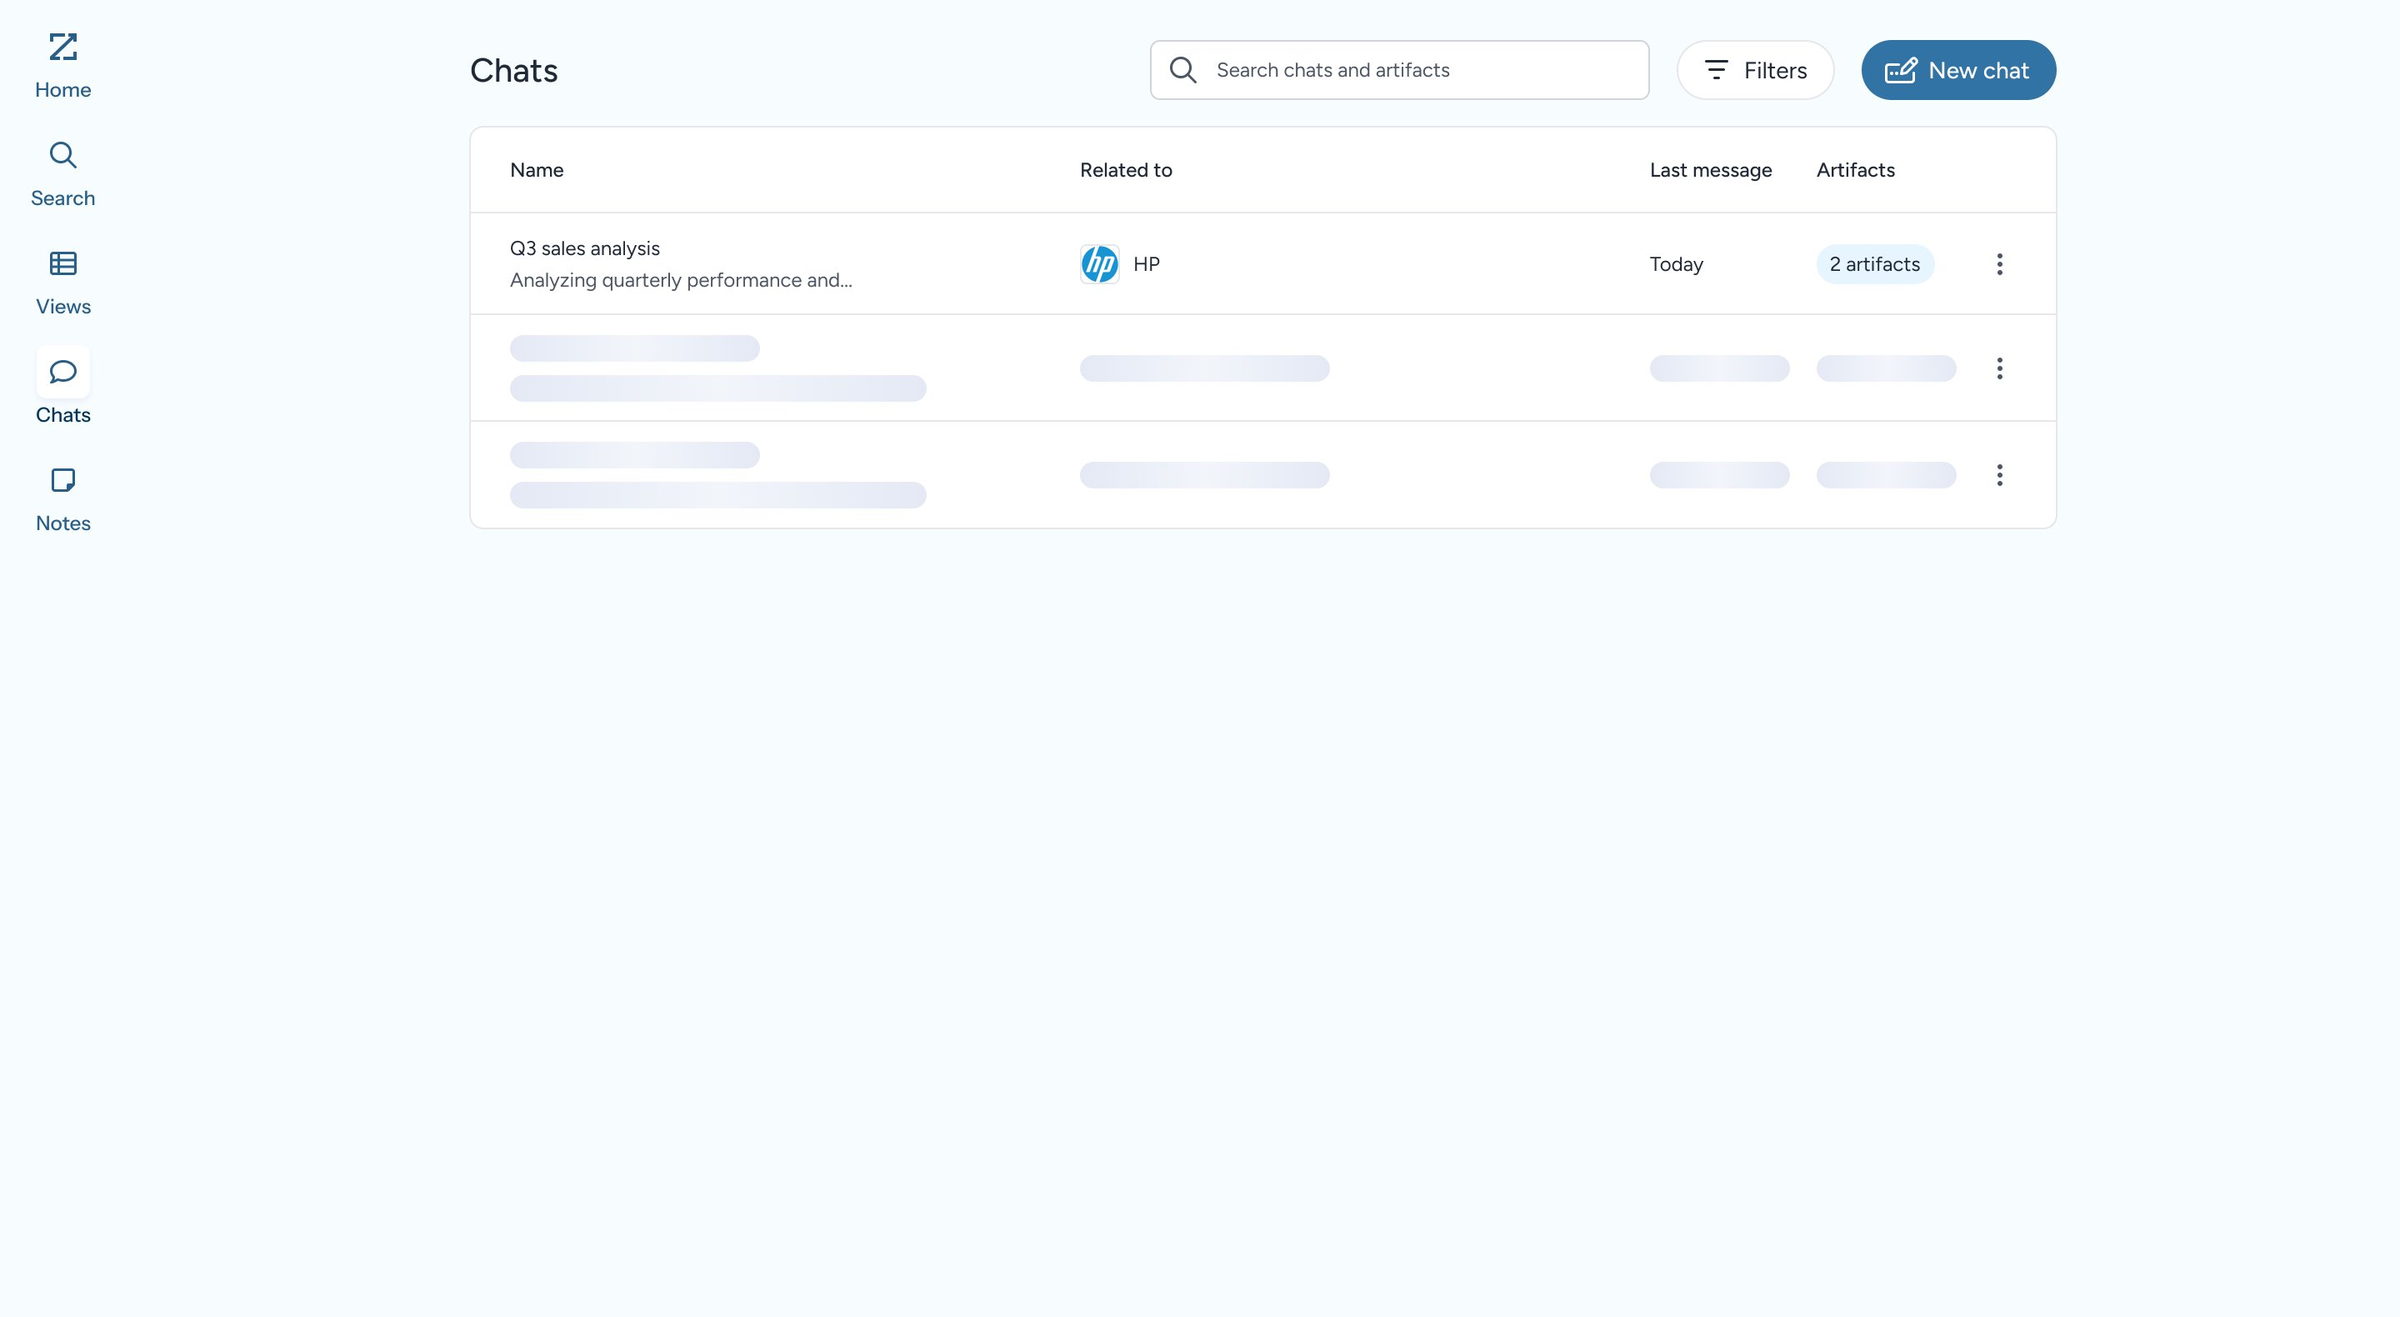The width and height of the screenshot is (2400, 1317).
Task: Open the Notes sidebar icon
Action: click(63, 480)
